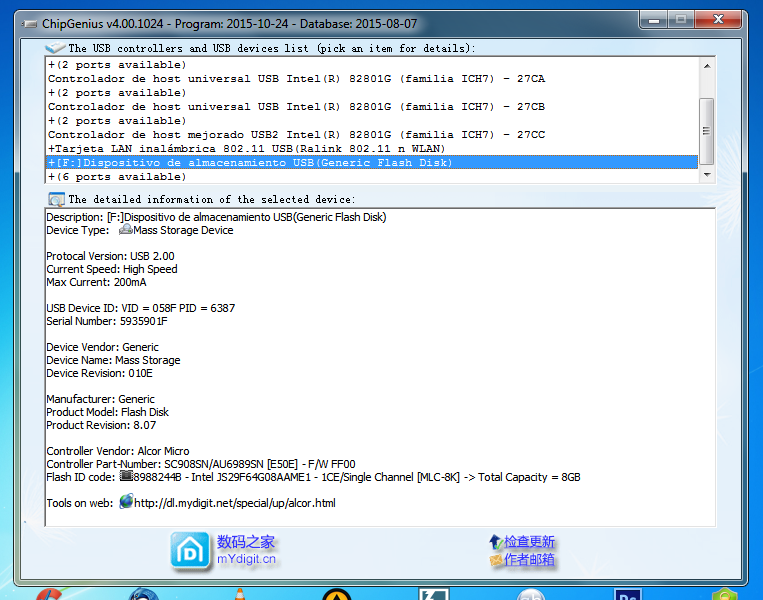This screenshot has height=600, width=763.
Task: Close the ChipGenius window
Action: tap(718, 20)
